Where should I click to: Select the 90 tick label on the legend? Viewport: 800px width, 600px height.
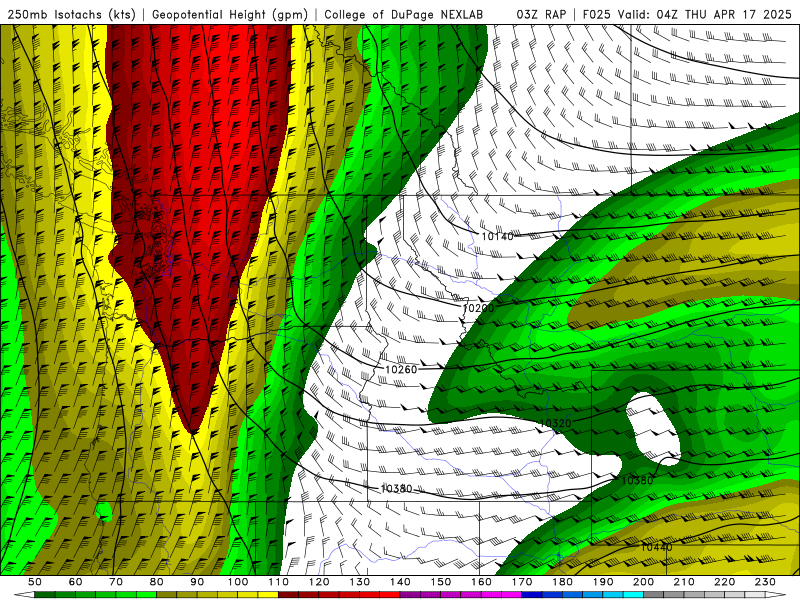pos(197,582)
